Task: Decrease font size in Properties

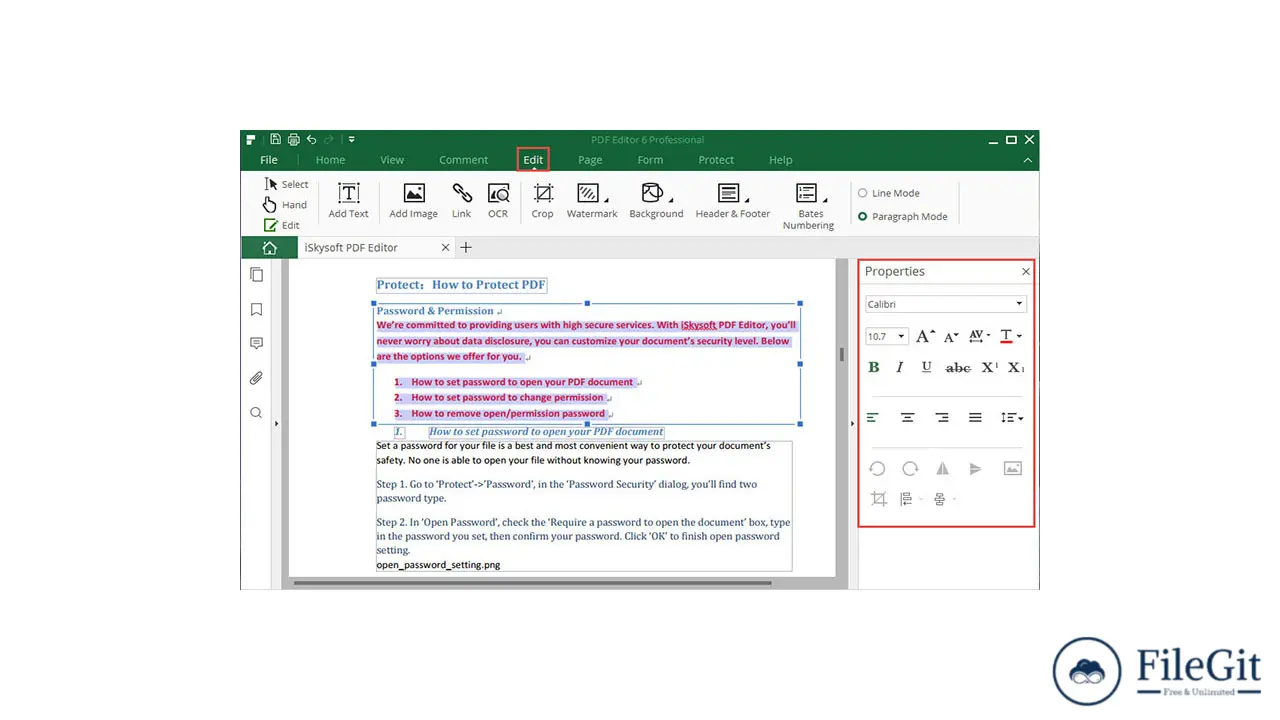Action: (951, 337)
